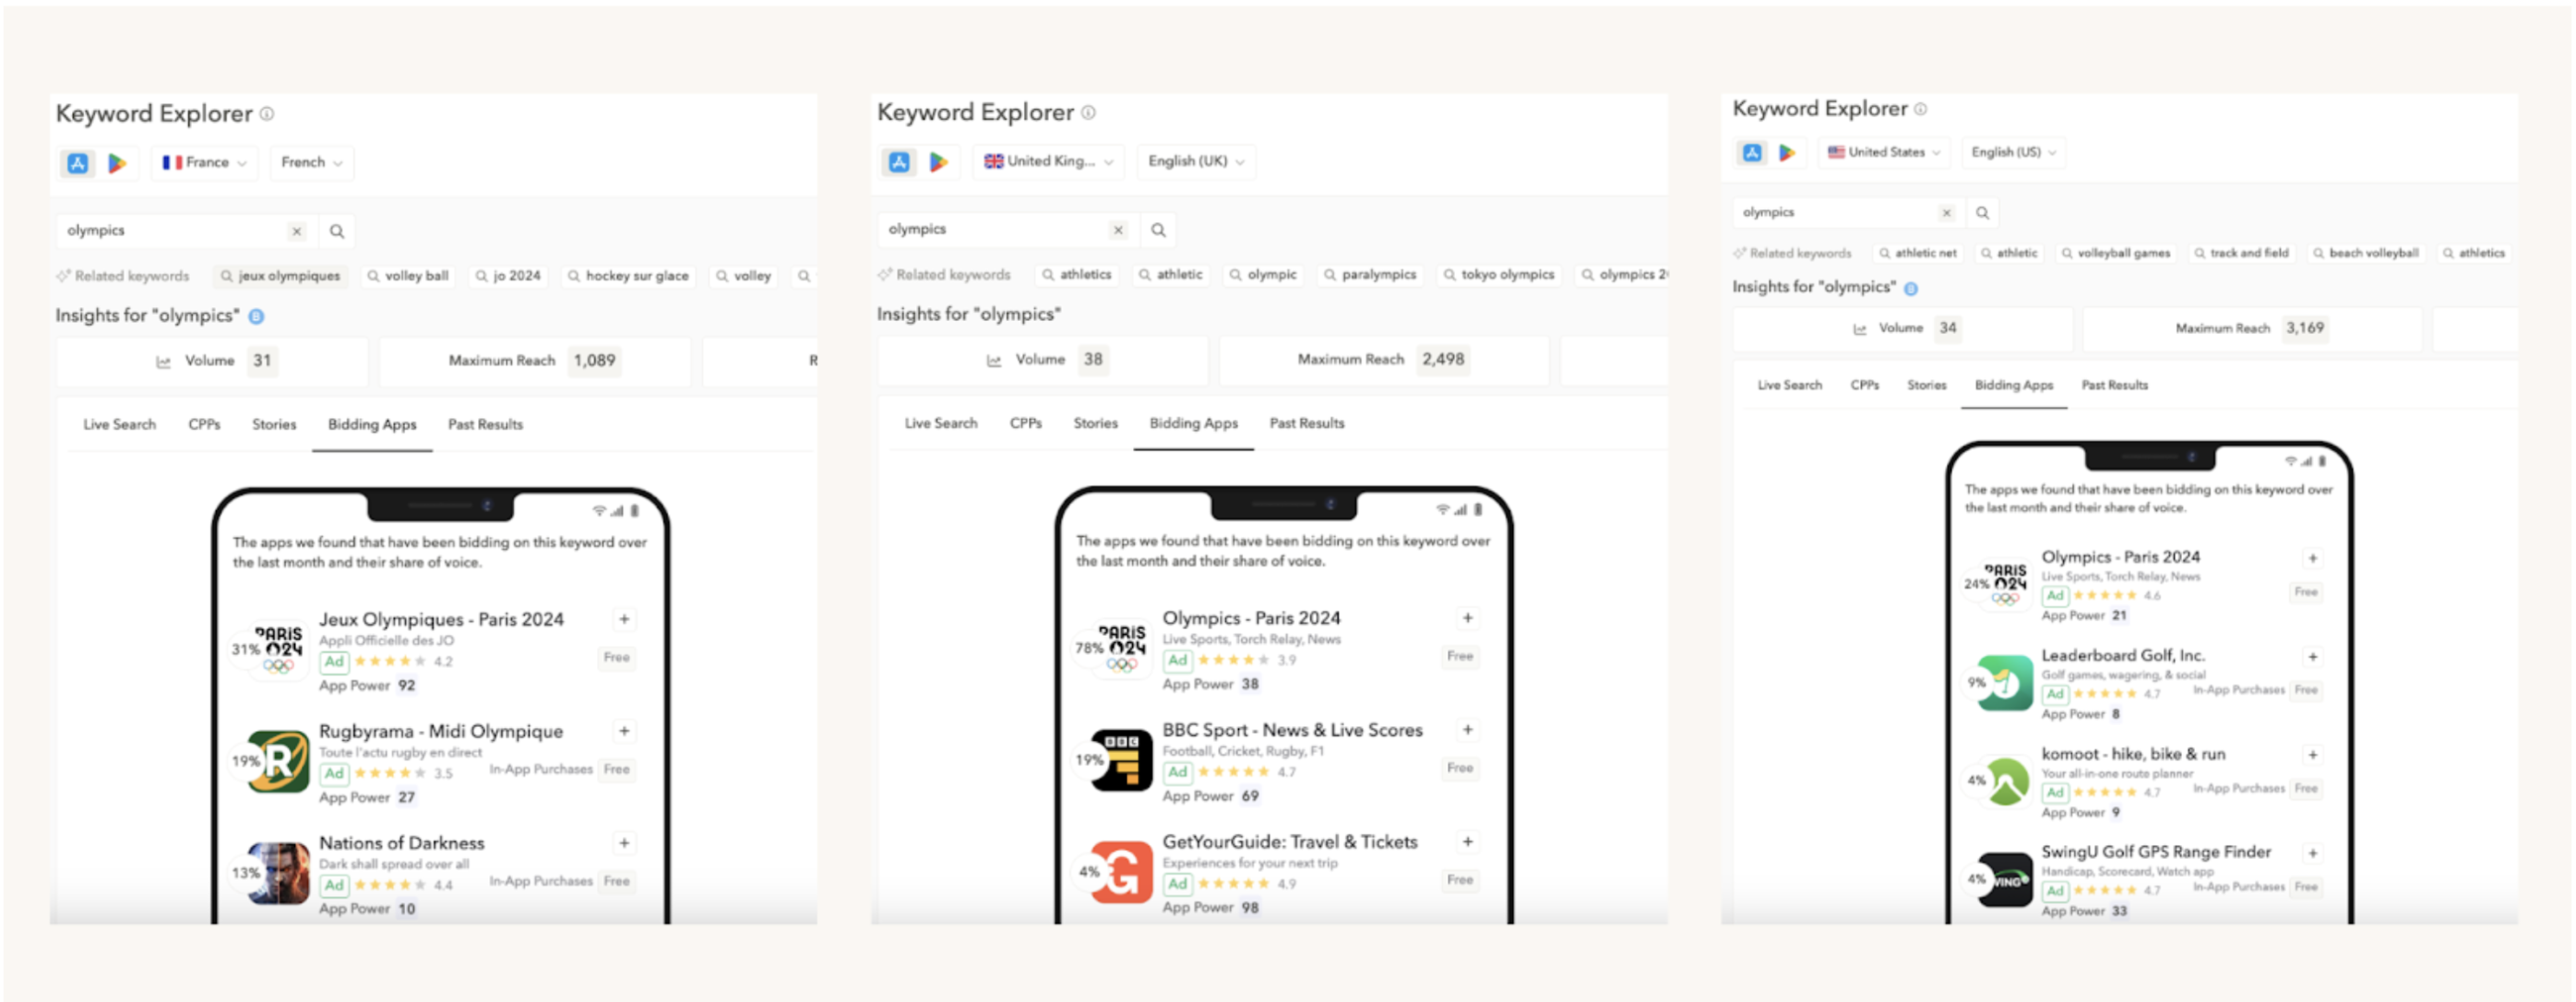
Task: Open the "BBC Sport - News & Live Scores" title
Action: pos(1292,731)
